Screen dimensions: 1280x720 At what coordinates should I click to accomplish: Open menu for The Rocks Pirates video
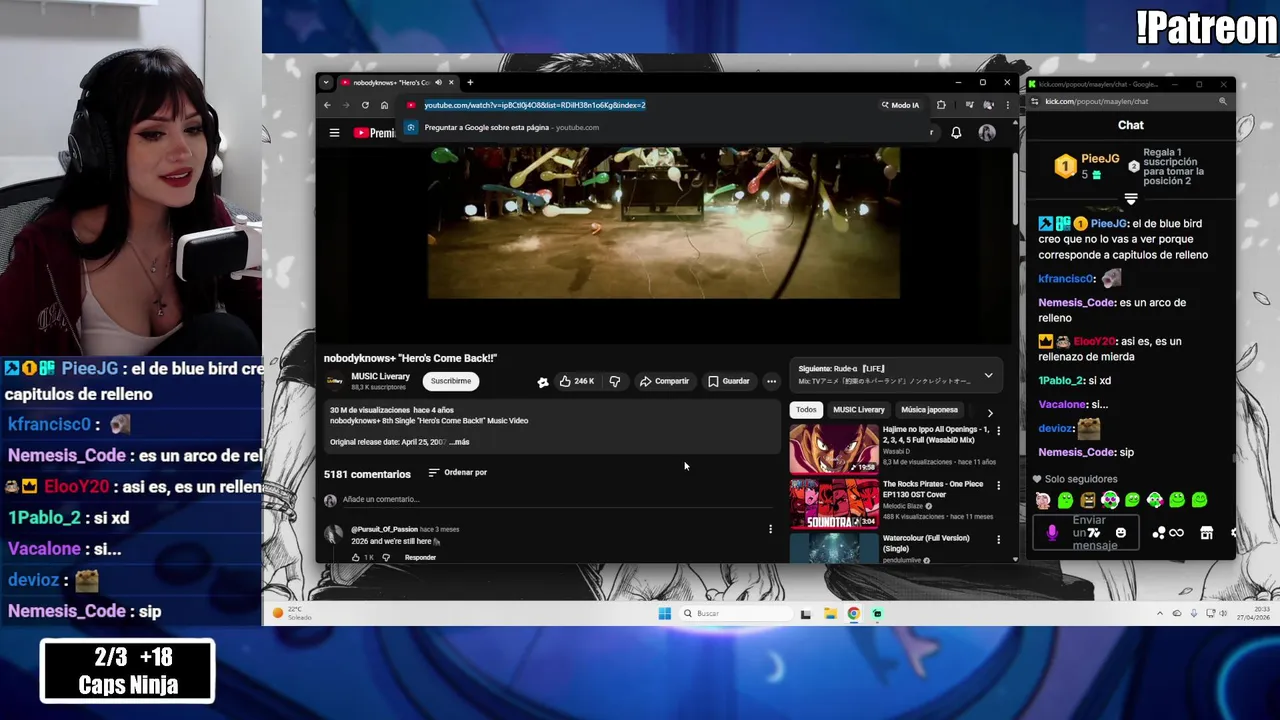(x=998, y=485)
